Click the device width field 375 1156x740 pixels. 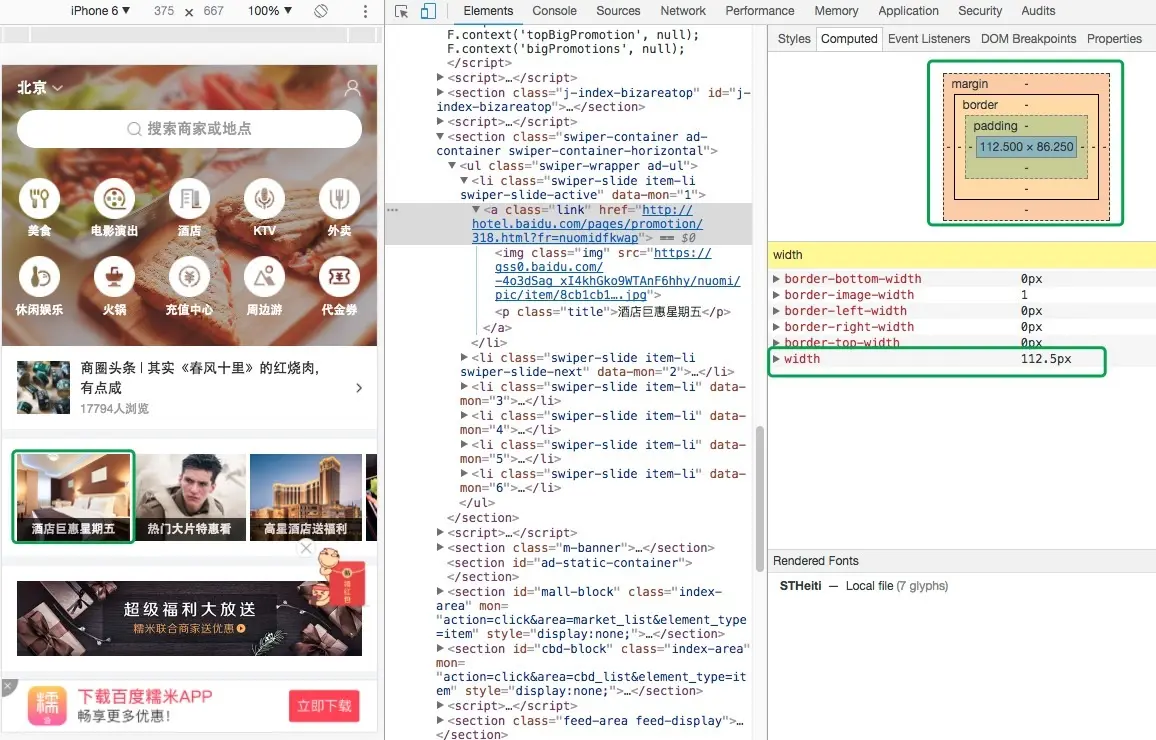tap(164, 10)
